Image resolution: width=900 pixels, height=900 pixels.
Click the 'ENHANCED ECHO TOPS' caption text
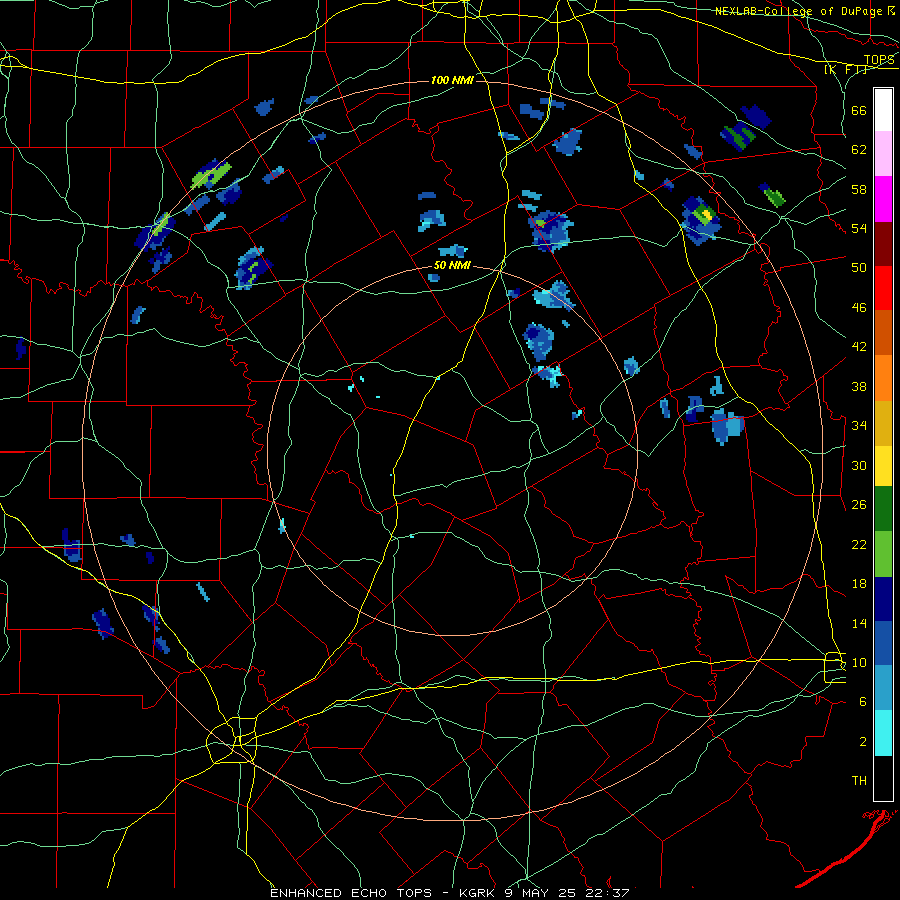pos(351,893)
